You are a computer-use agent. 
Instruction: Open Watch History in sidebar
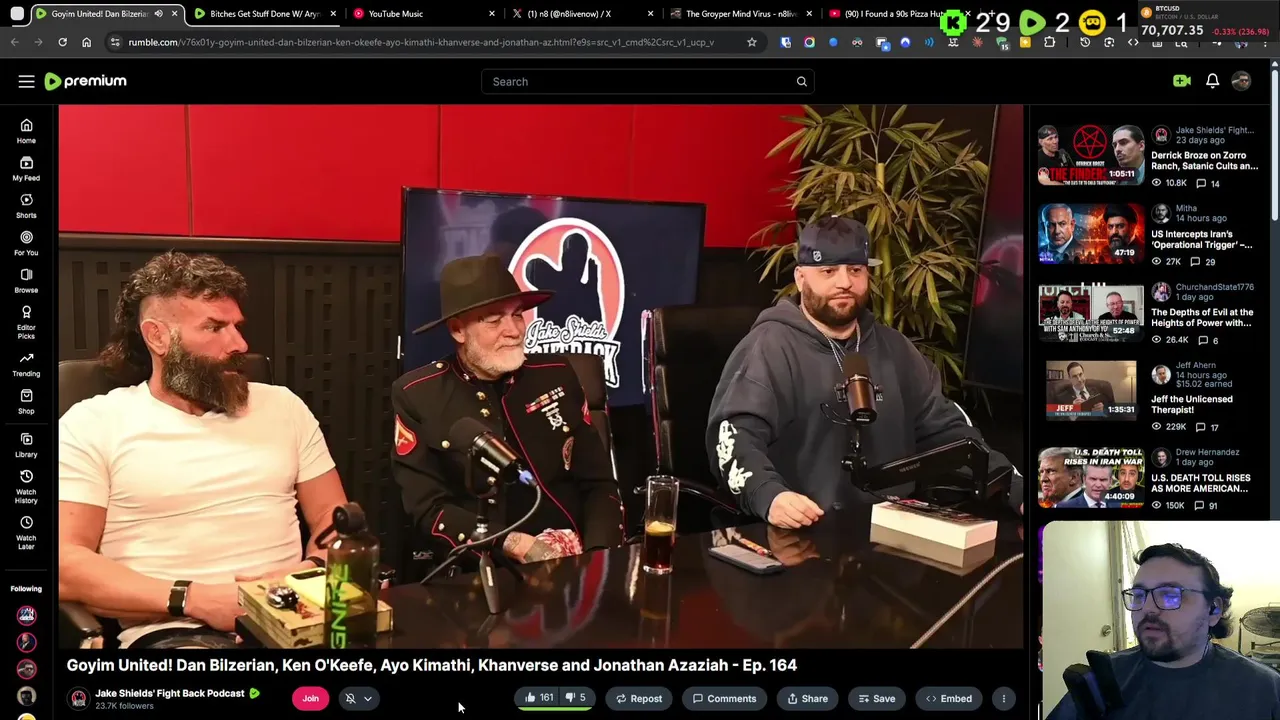coord(26,486)
